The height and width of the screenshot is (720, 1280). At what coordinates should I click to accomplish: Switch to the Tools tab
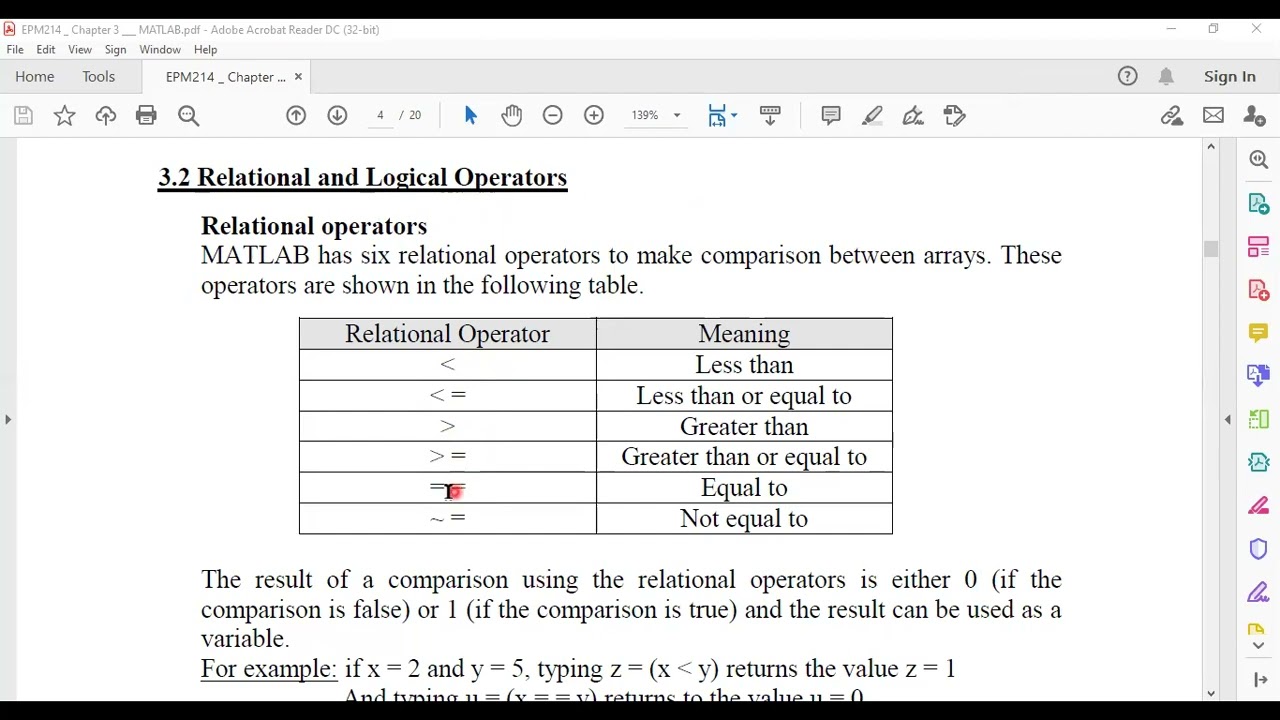pos(99,77)
